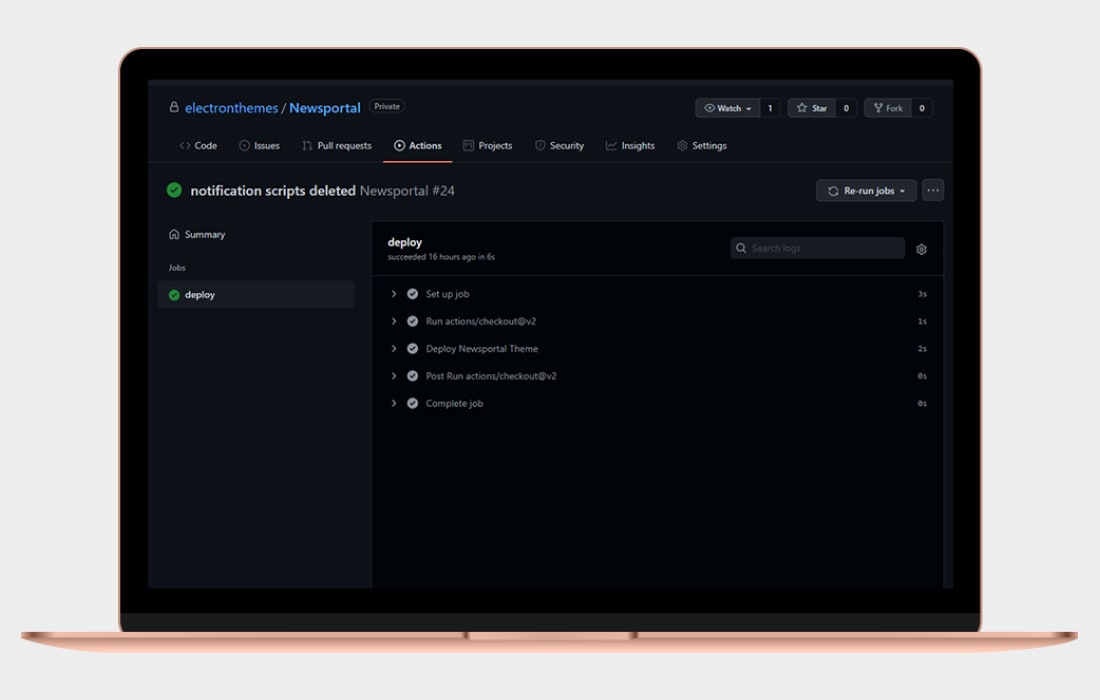
Task: Click Deploy Newsportal Theme check icon
Action: point(412,349)
